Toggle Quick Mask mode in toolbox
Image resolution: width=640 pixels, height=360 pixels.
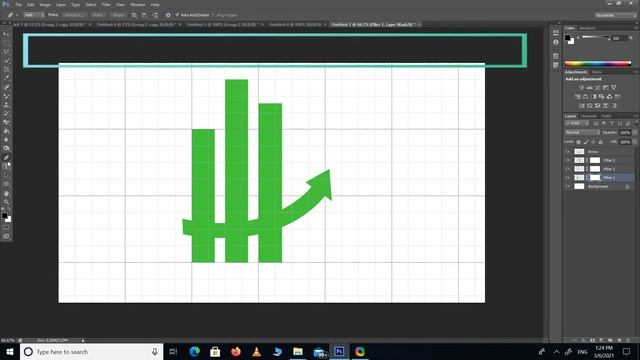[6, 228]
